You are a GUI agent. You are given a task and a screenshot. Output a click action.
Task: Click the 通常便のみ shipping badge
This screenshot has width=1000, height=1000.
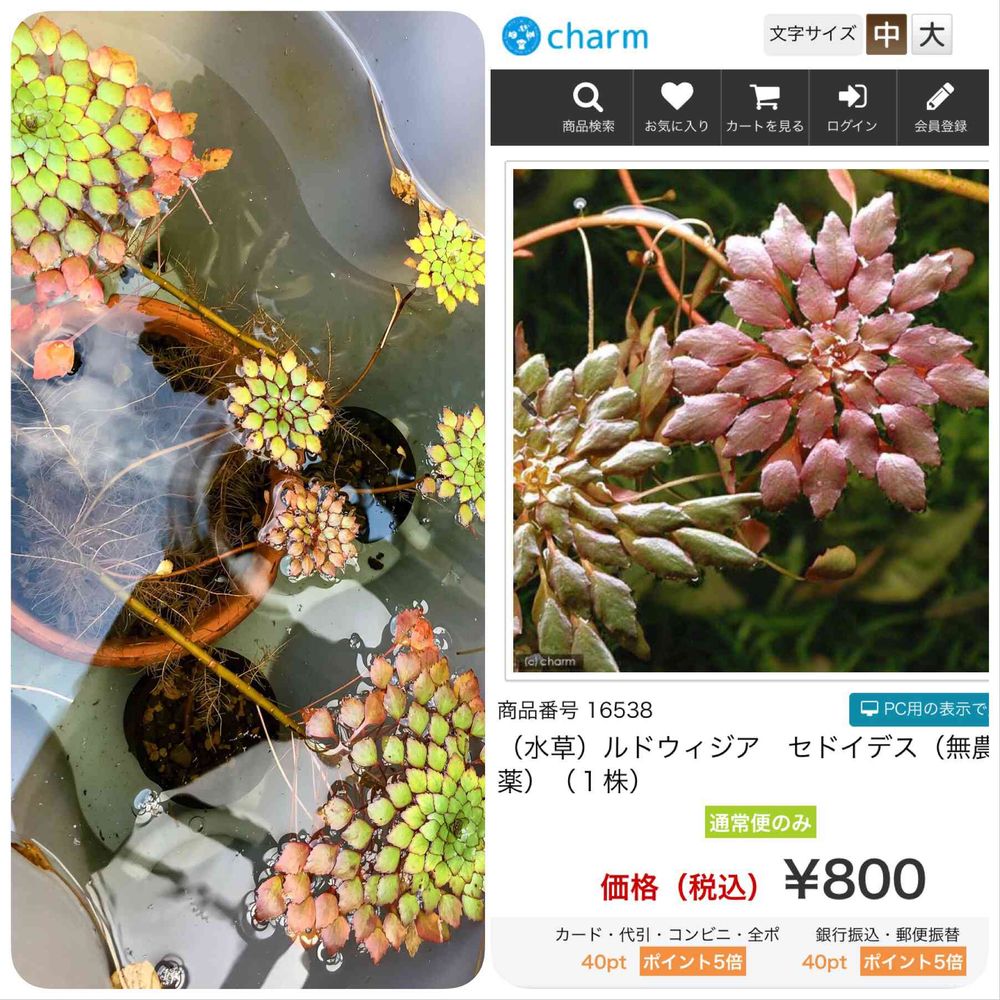760,822
